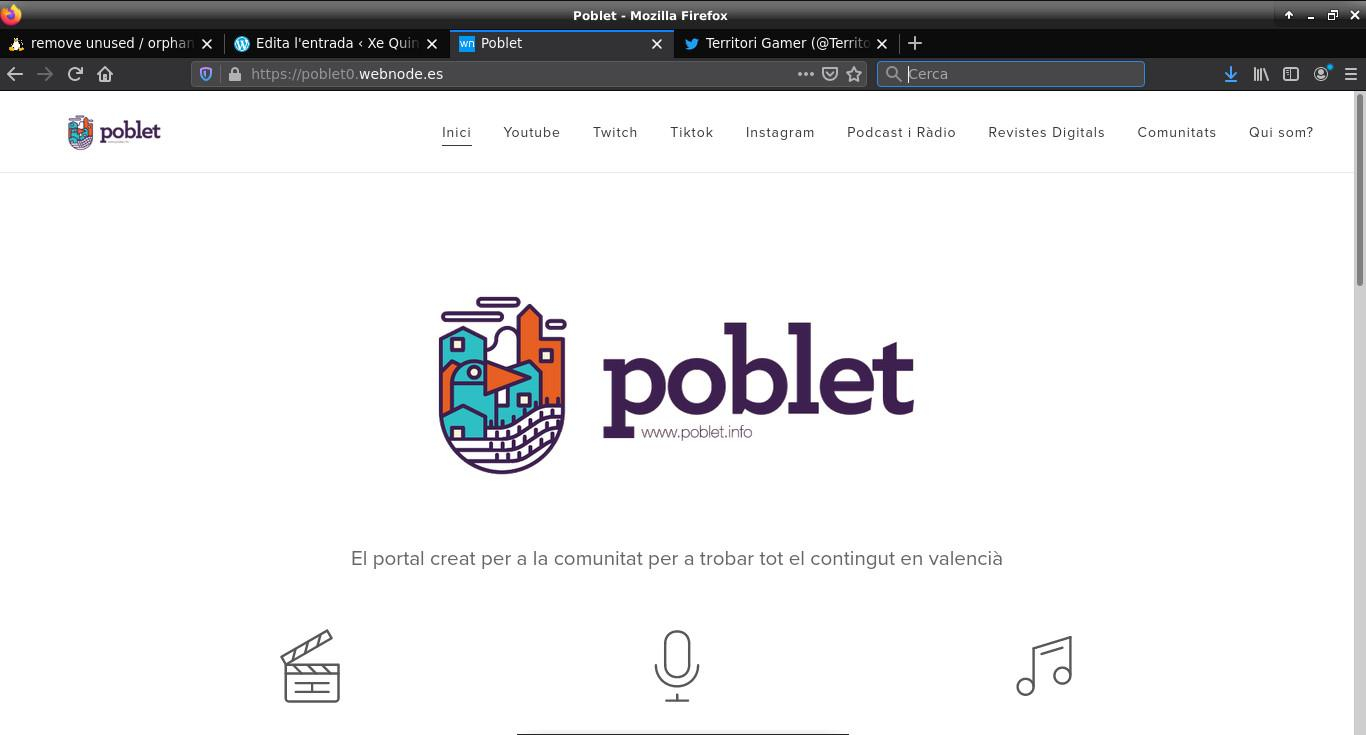Show site security padlock info
This screenshot has width=1366, height=735.
click(235, 74)
